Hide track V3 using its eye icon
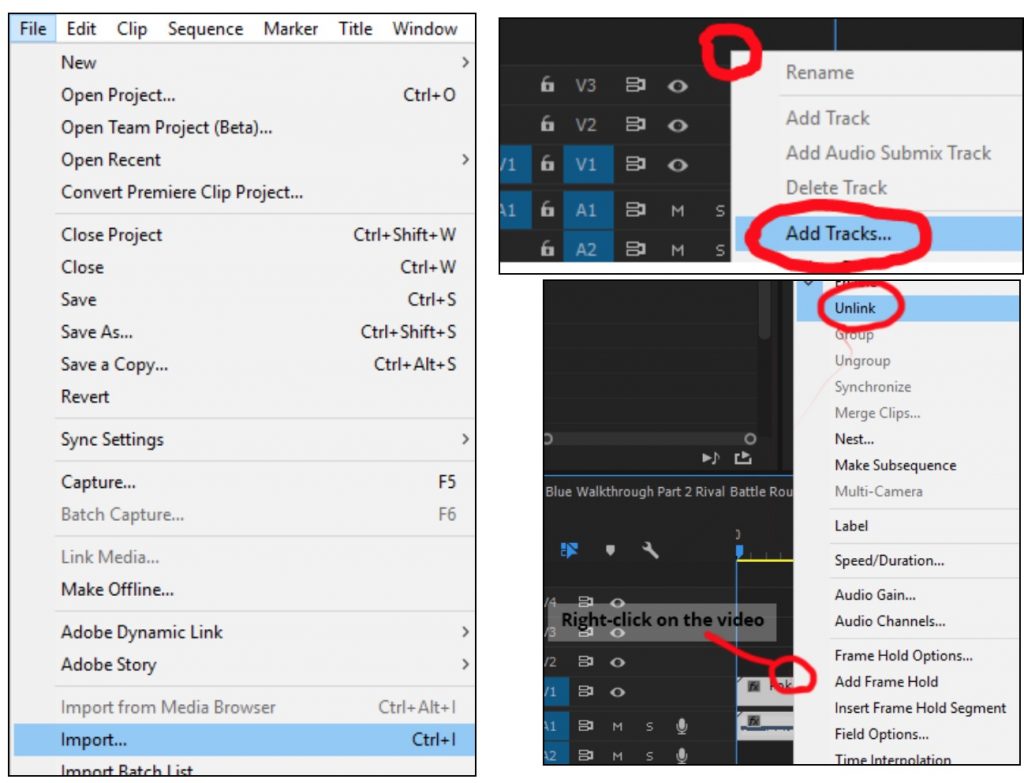Viewport: 1024px width, 783px height. point(678,86)
